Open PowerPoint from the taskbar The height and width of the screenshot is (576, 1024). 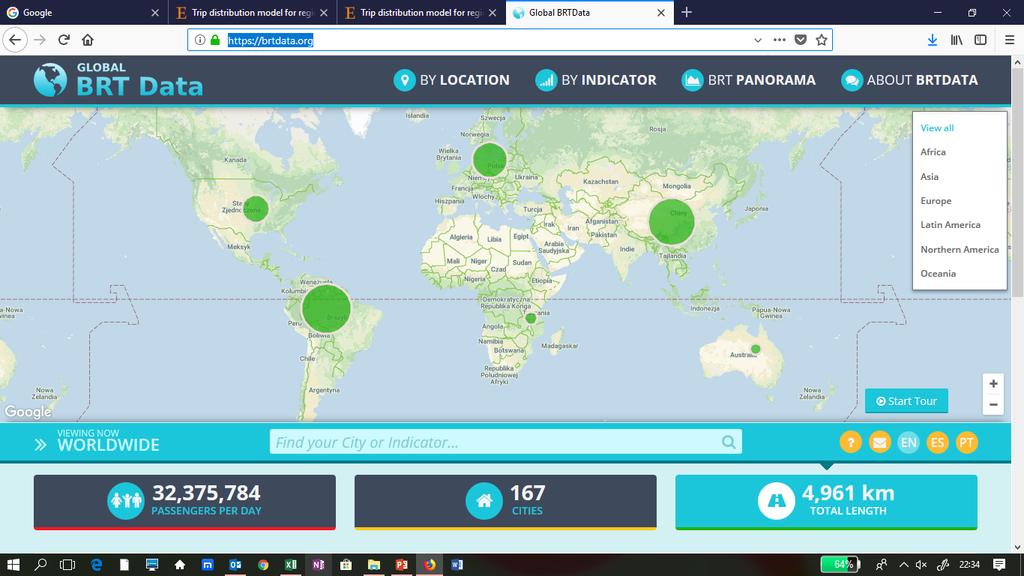point(402,564)
